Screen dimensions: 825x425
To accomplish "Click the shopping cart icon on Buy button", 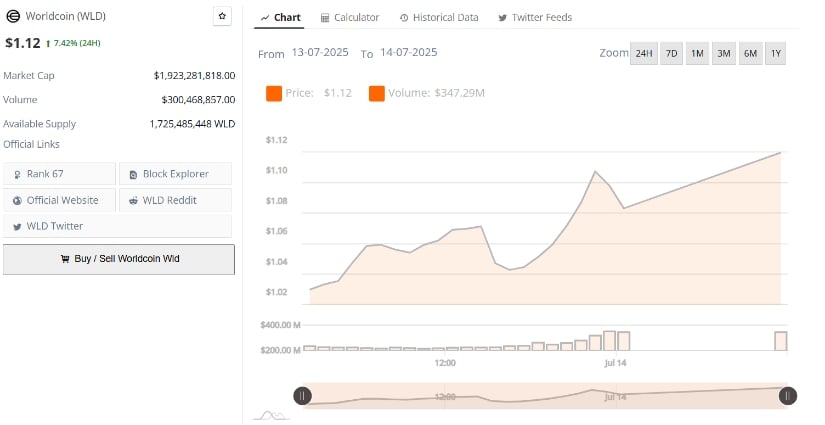I will tap(65, 259).
